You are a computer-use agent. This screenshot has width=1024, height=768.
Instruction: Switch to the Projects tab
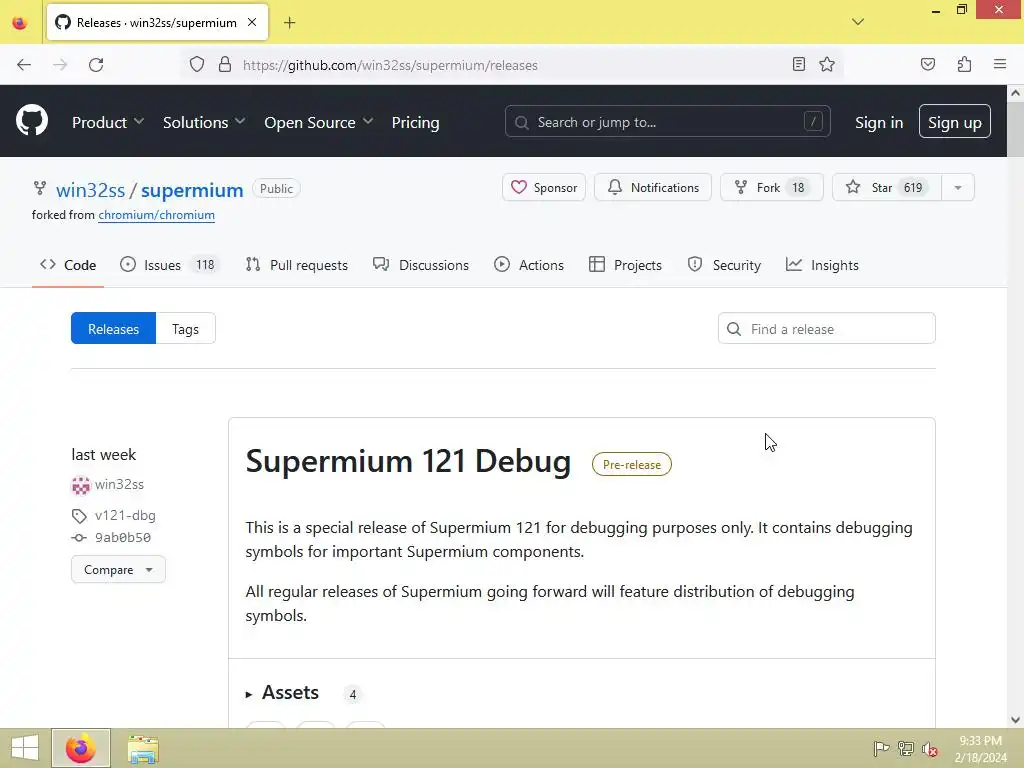pyautogui.click(x=625, y=265)
